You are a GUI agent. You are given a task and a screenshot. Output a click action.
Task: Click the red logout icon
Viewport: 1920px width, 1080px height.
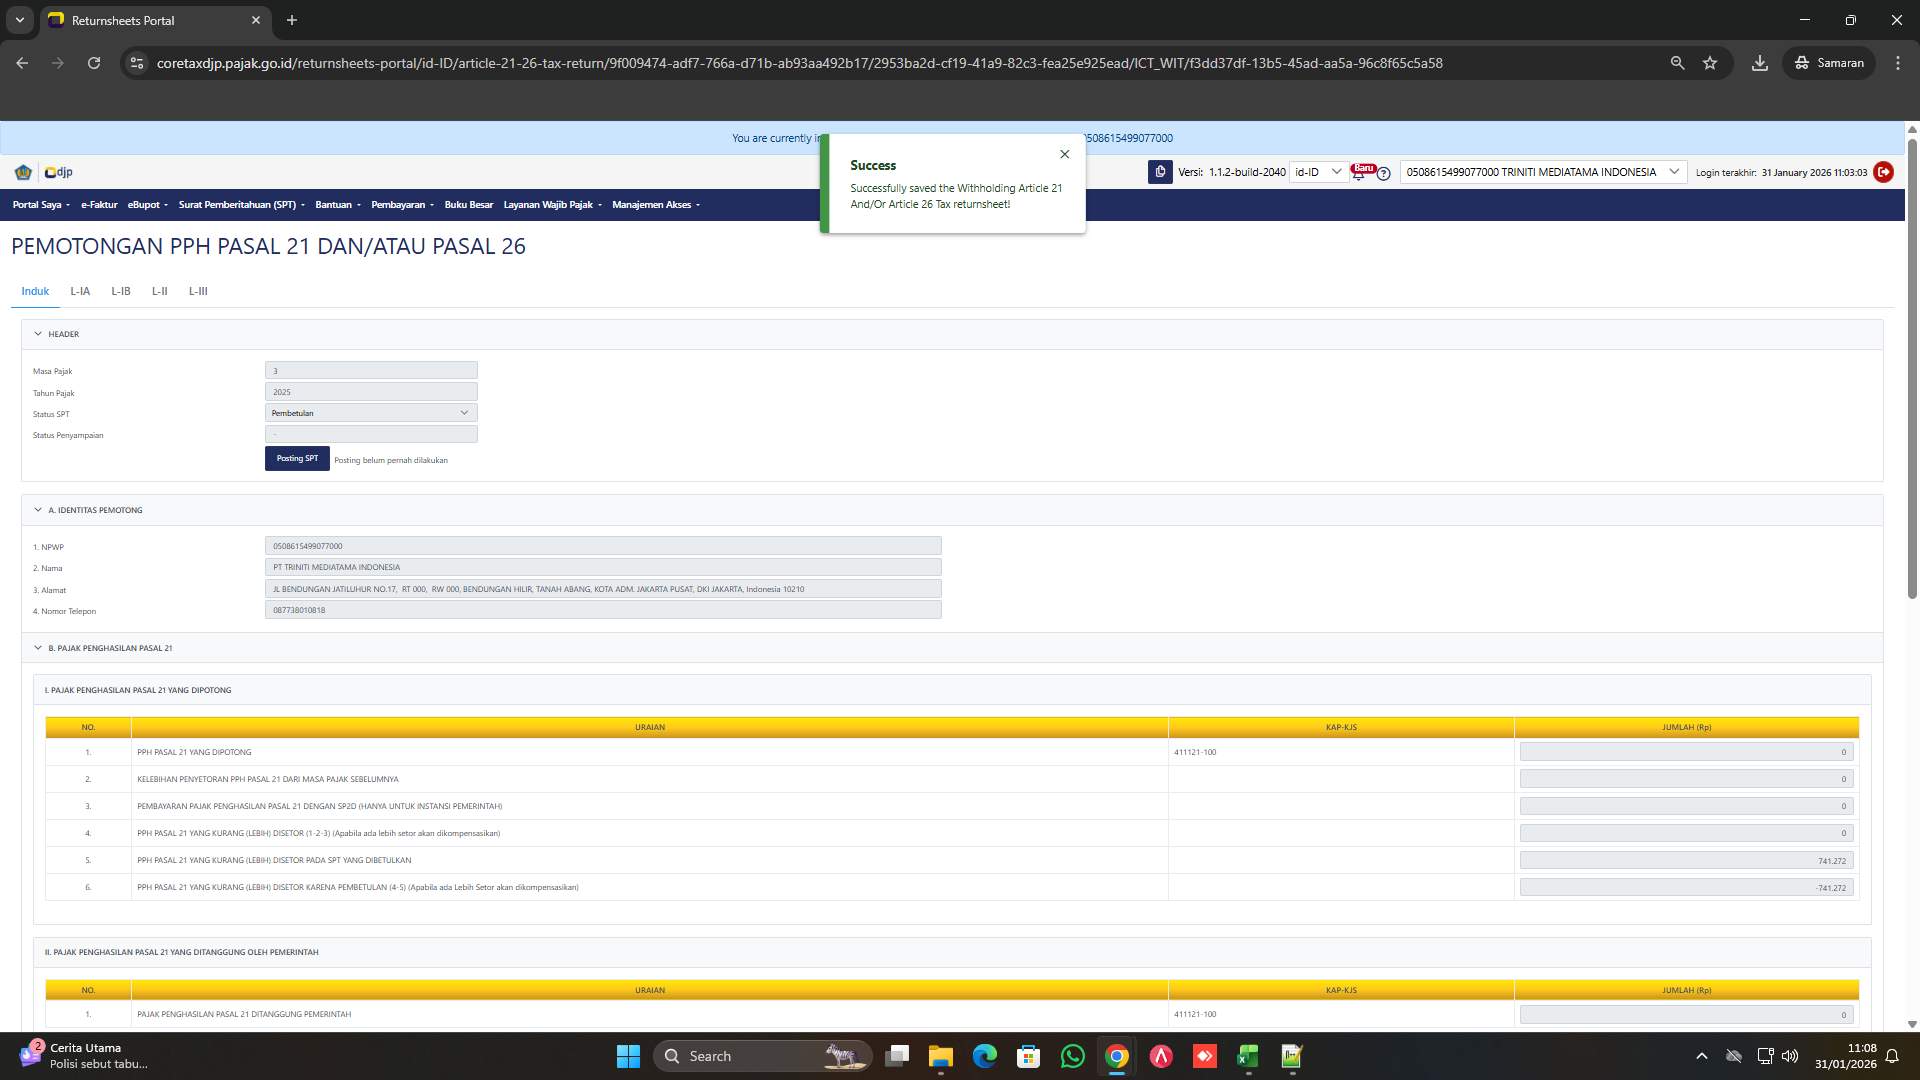pos(1884,172)
